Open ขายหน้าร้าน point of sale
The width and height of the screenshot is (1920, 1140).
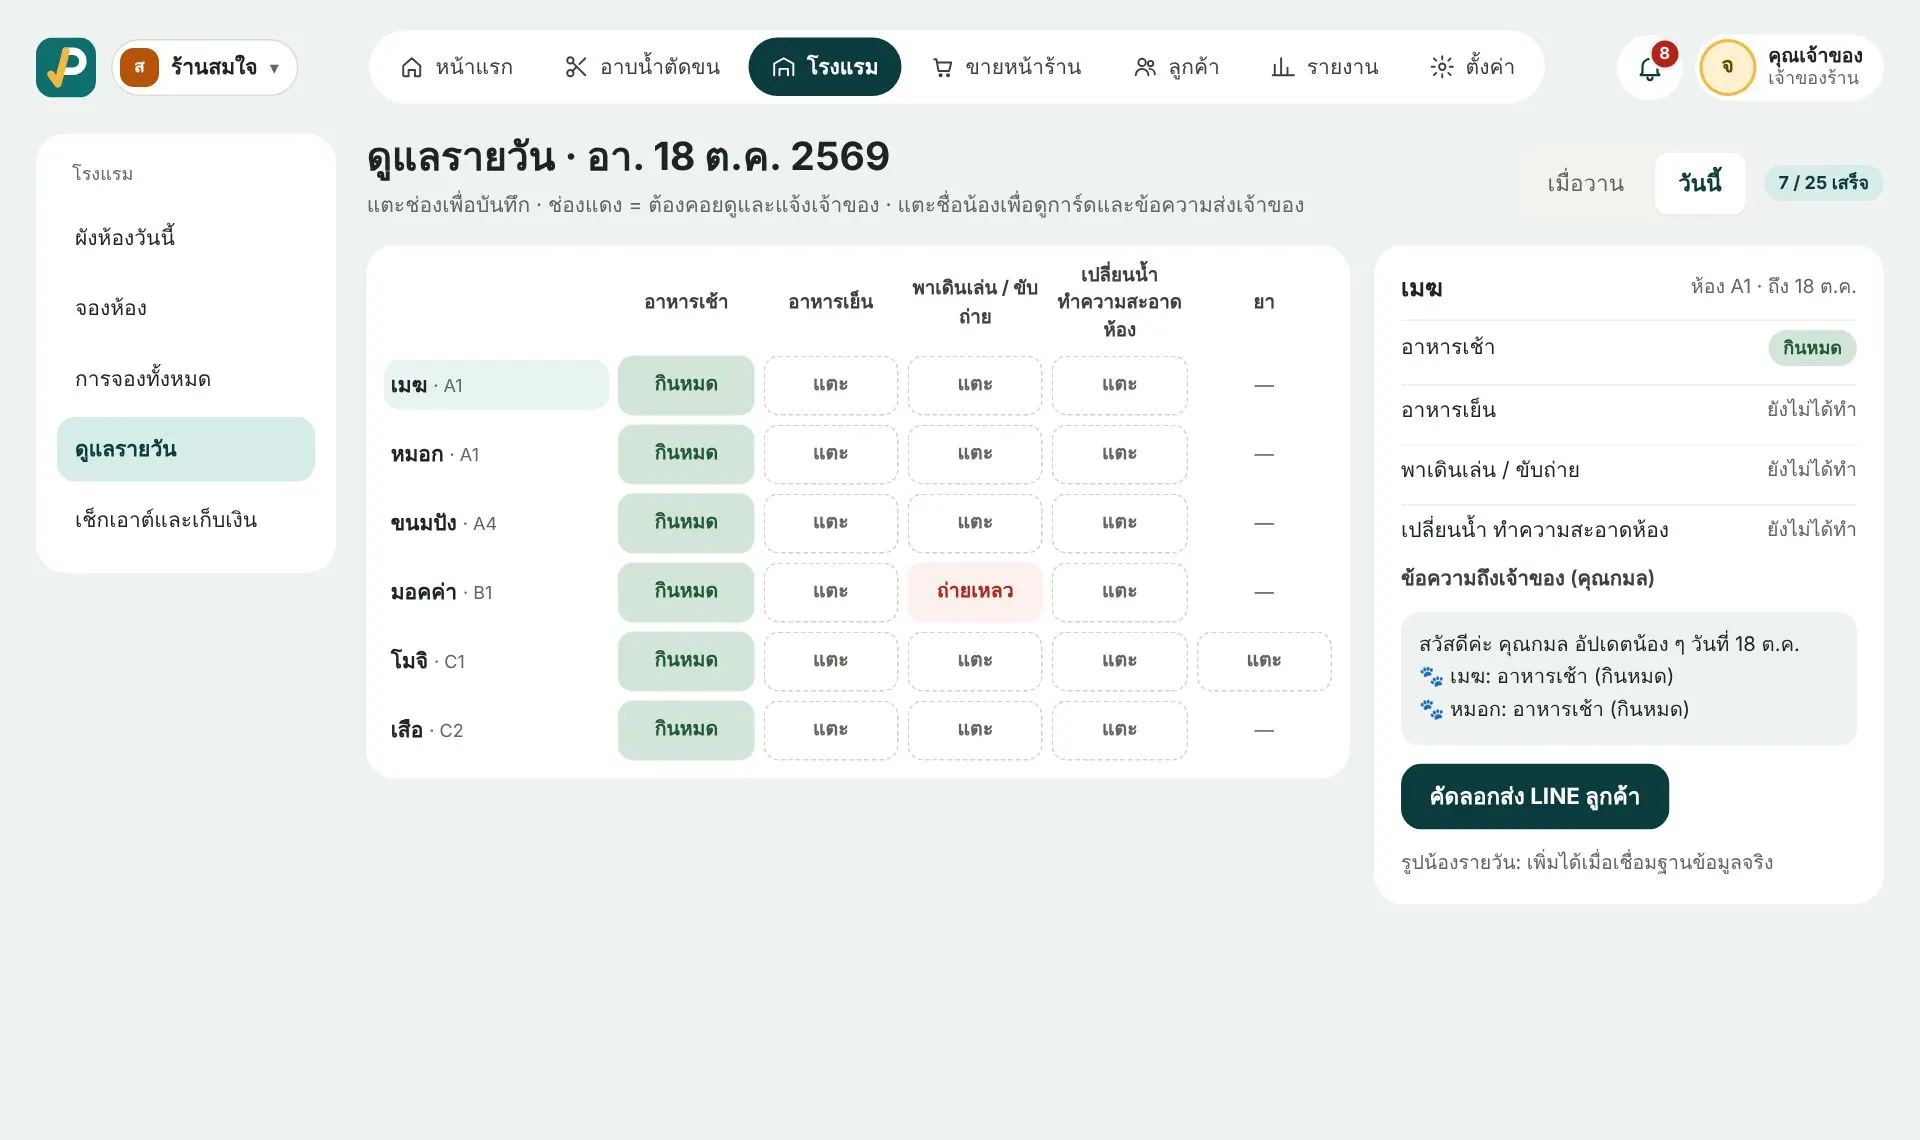[1007, 67]
